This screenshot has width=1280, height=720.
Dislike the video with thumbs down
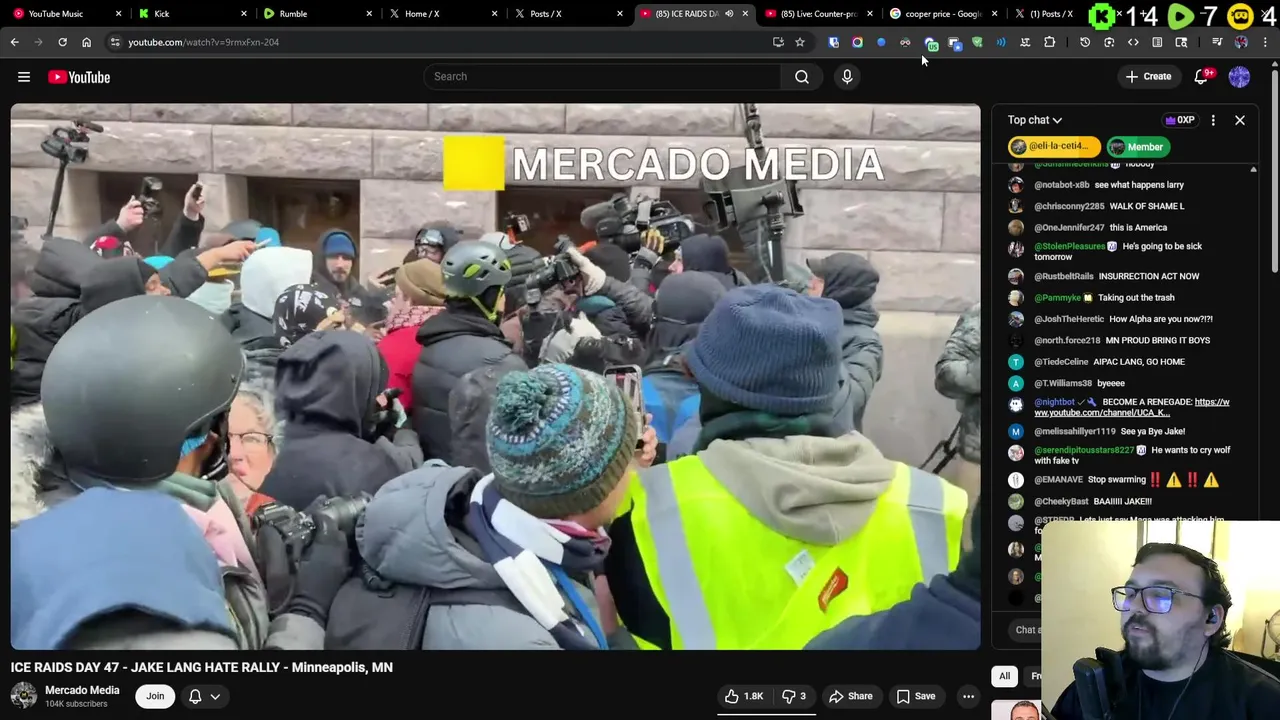tap(794, 696)
